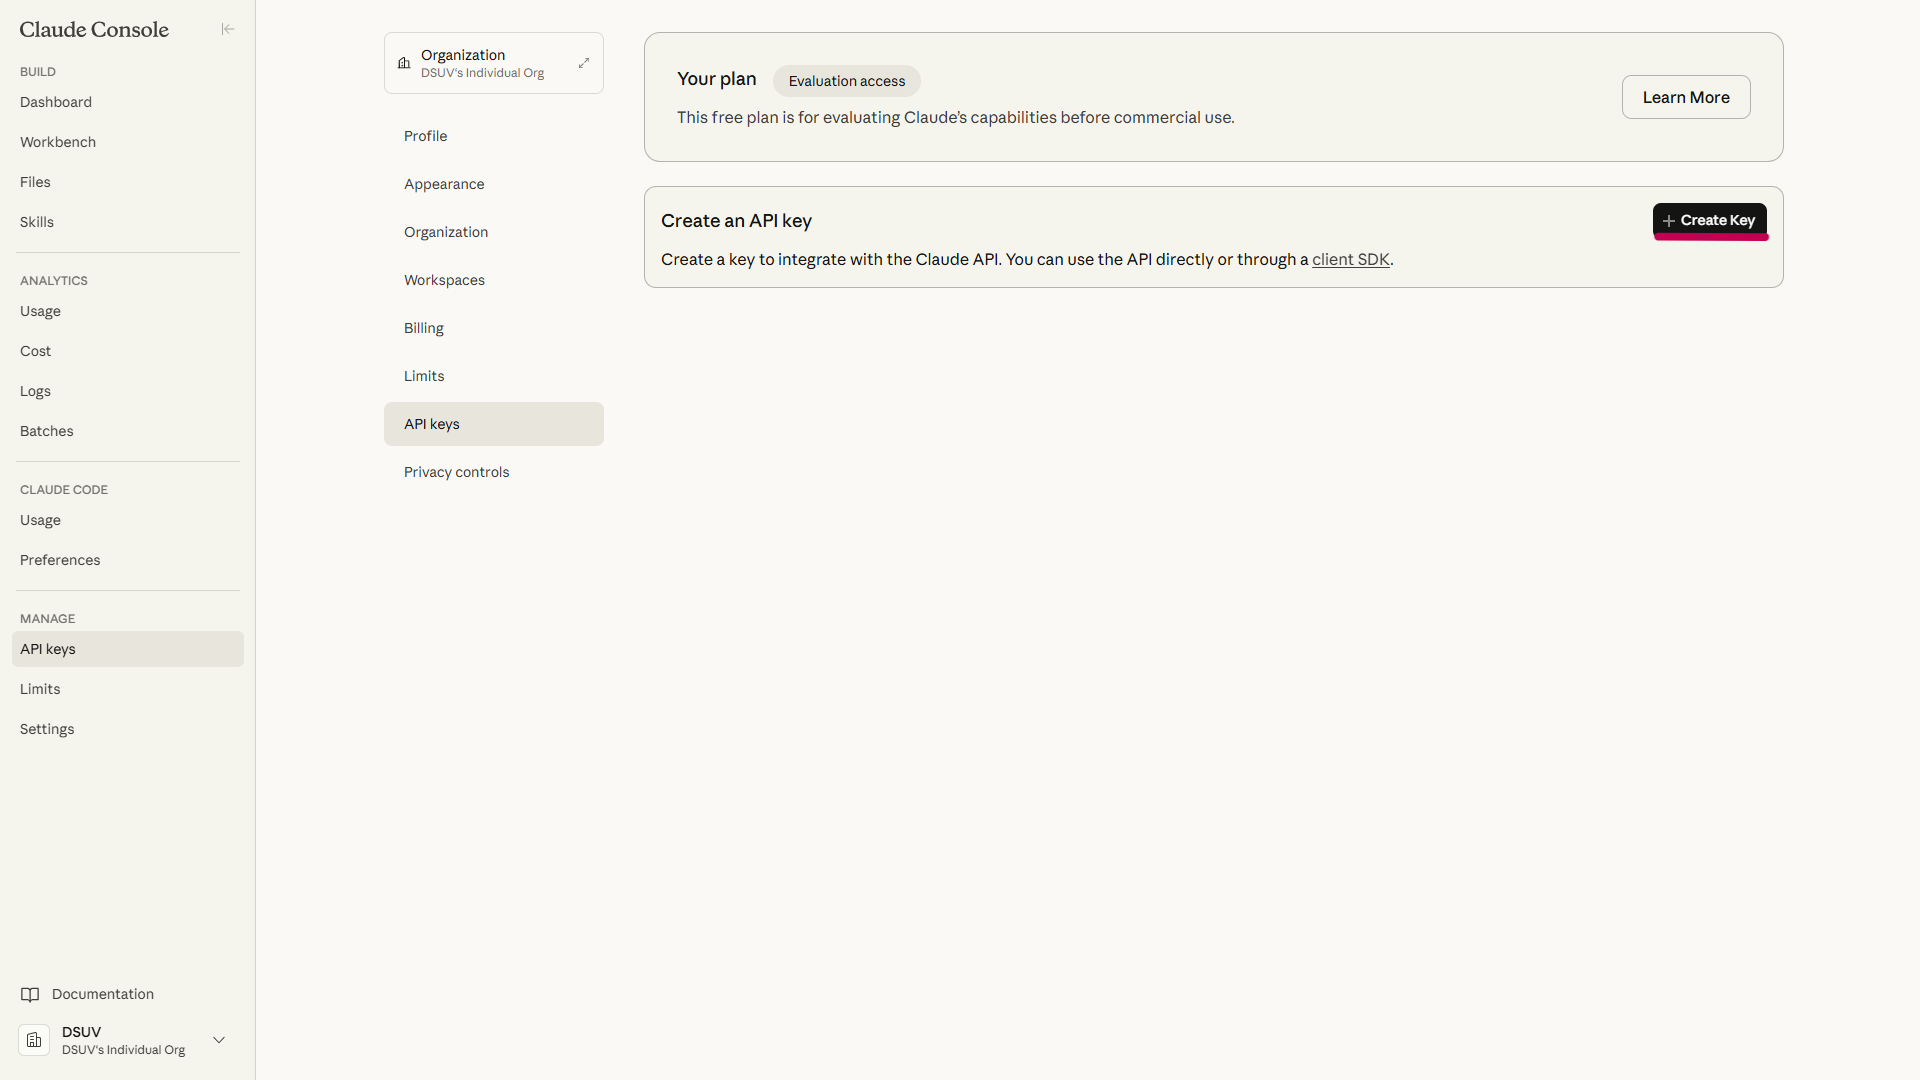Click the Documentation book icon
Image resolution: width=1920 pixels, height=1080 pixels.
30,994
